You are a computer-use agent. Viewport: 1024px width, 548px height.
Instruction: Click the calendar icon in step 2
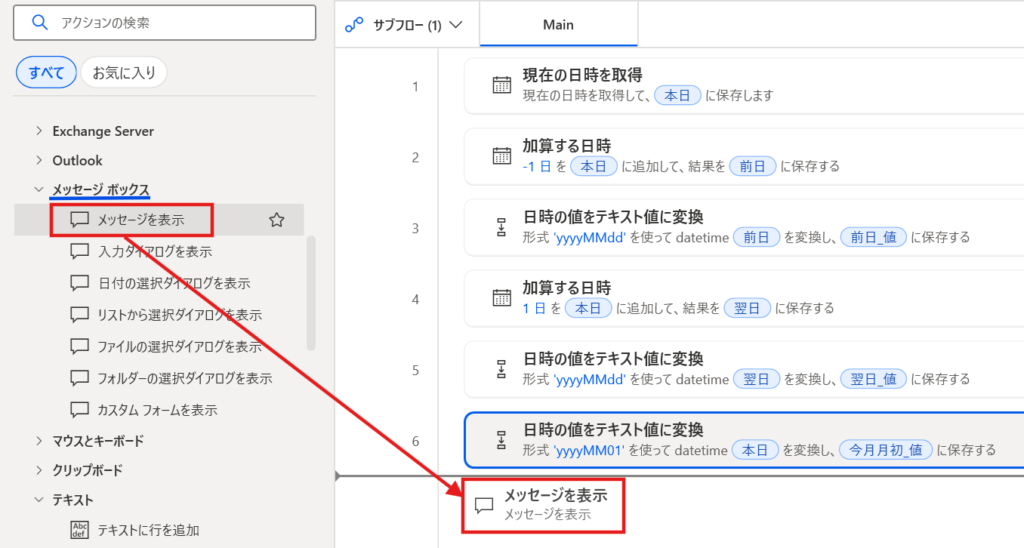[x=502, y=155]
